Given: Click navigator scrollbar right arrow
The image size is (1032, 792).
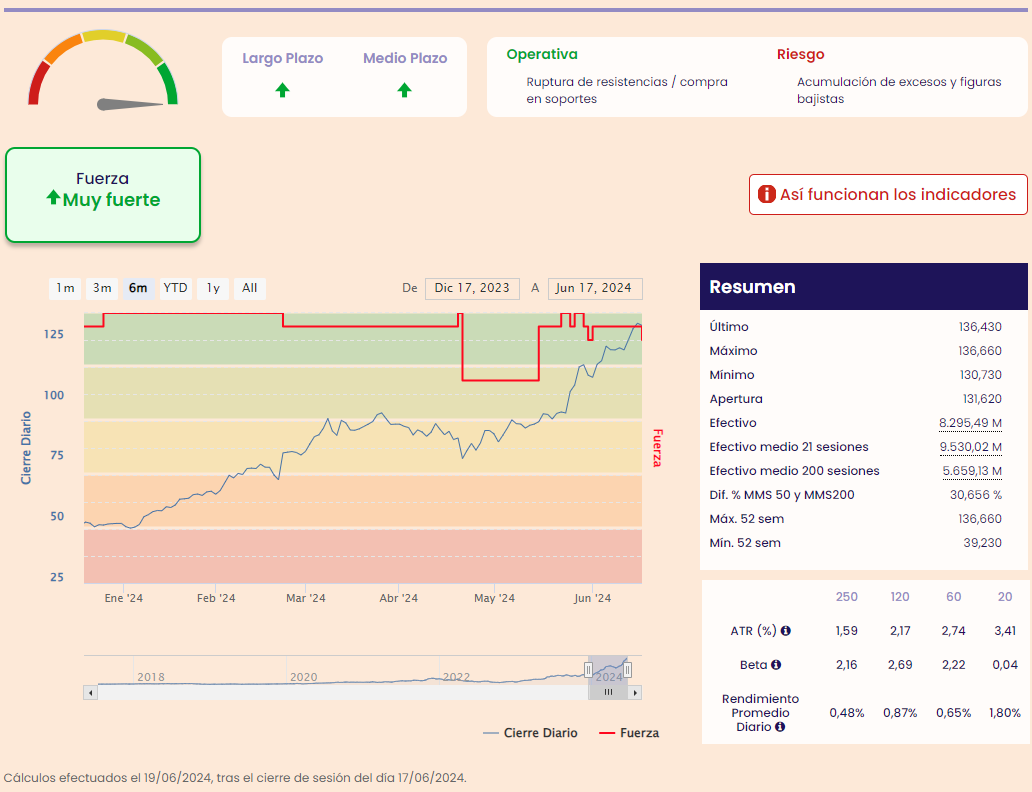Looking at the screenshot, I should 634,693.
